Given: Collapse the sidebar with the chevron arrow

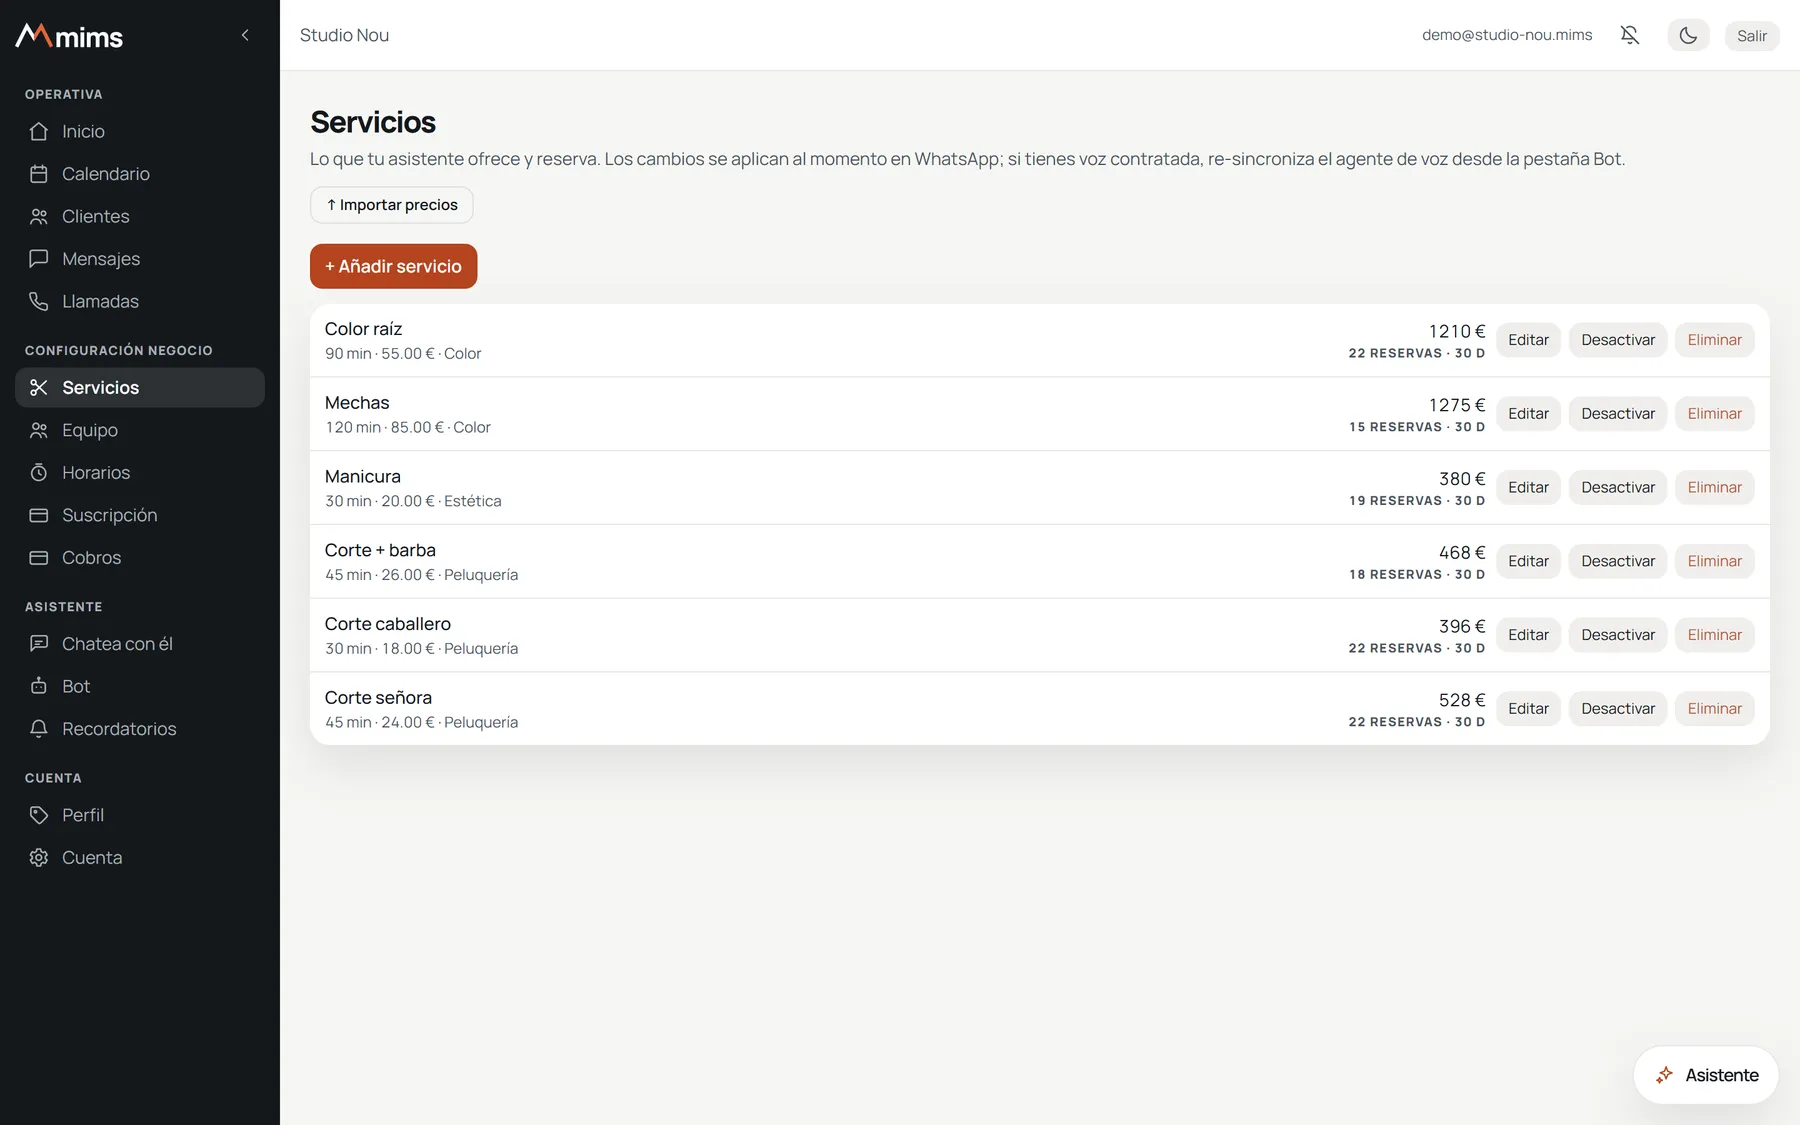Looking at the screenshot, I should pos(245,35).
